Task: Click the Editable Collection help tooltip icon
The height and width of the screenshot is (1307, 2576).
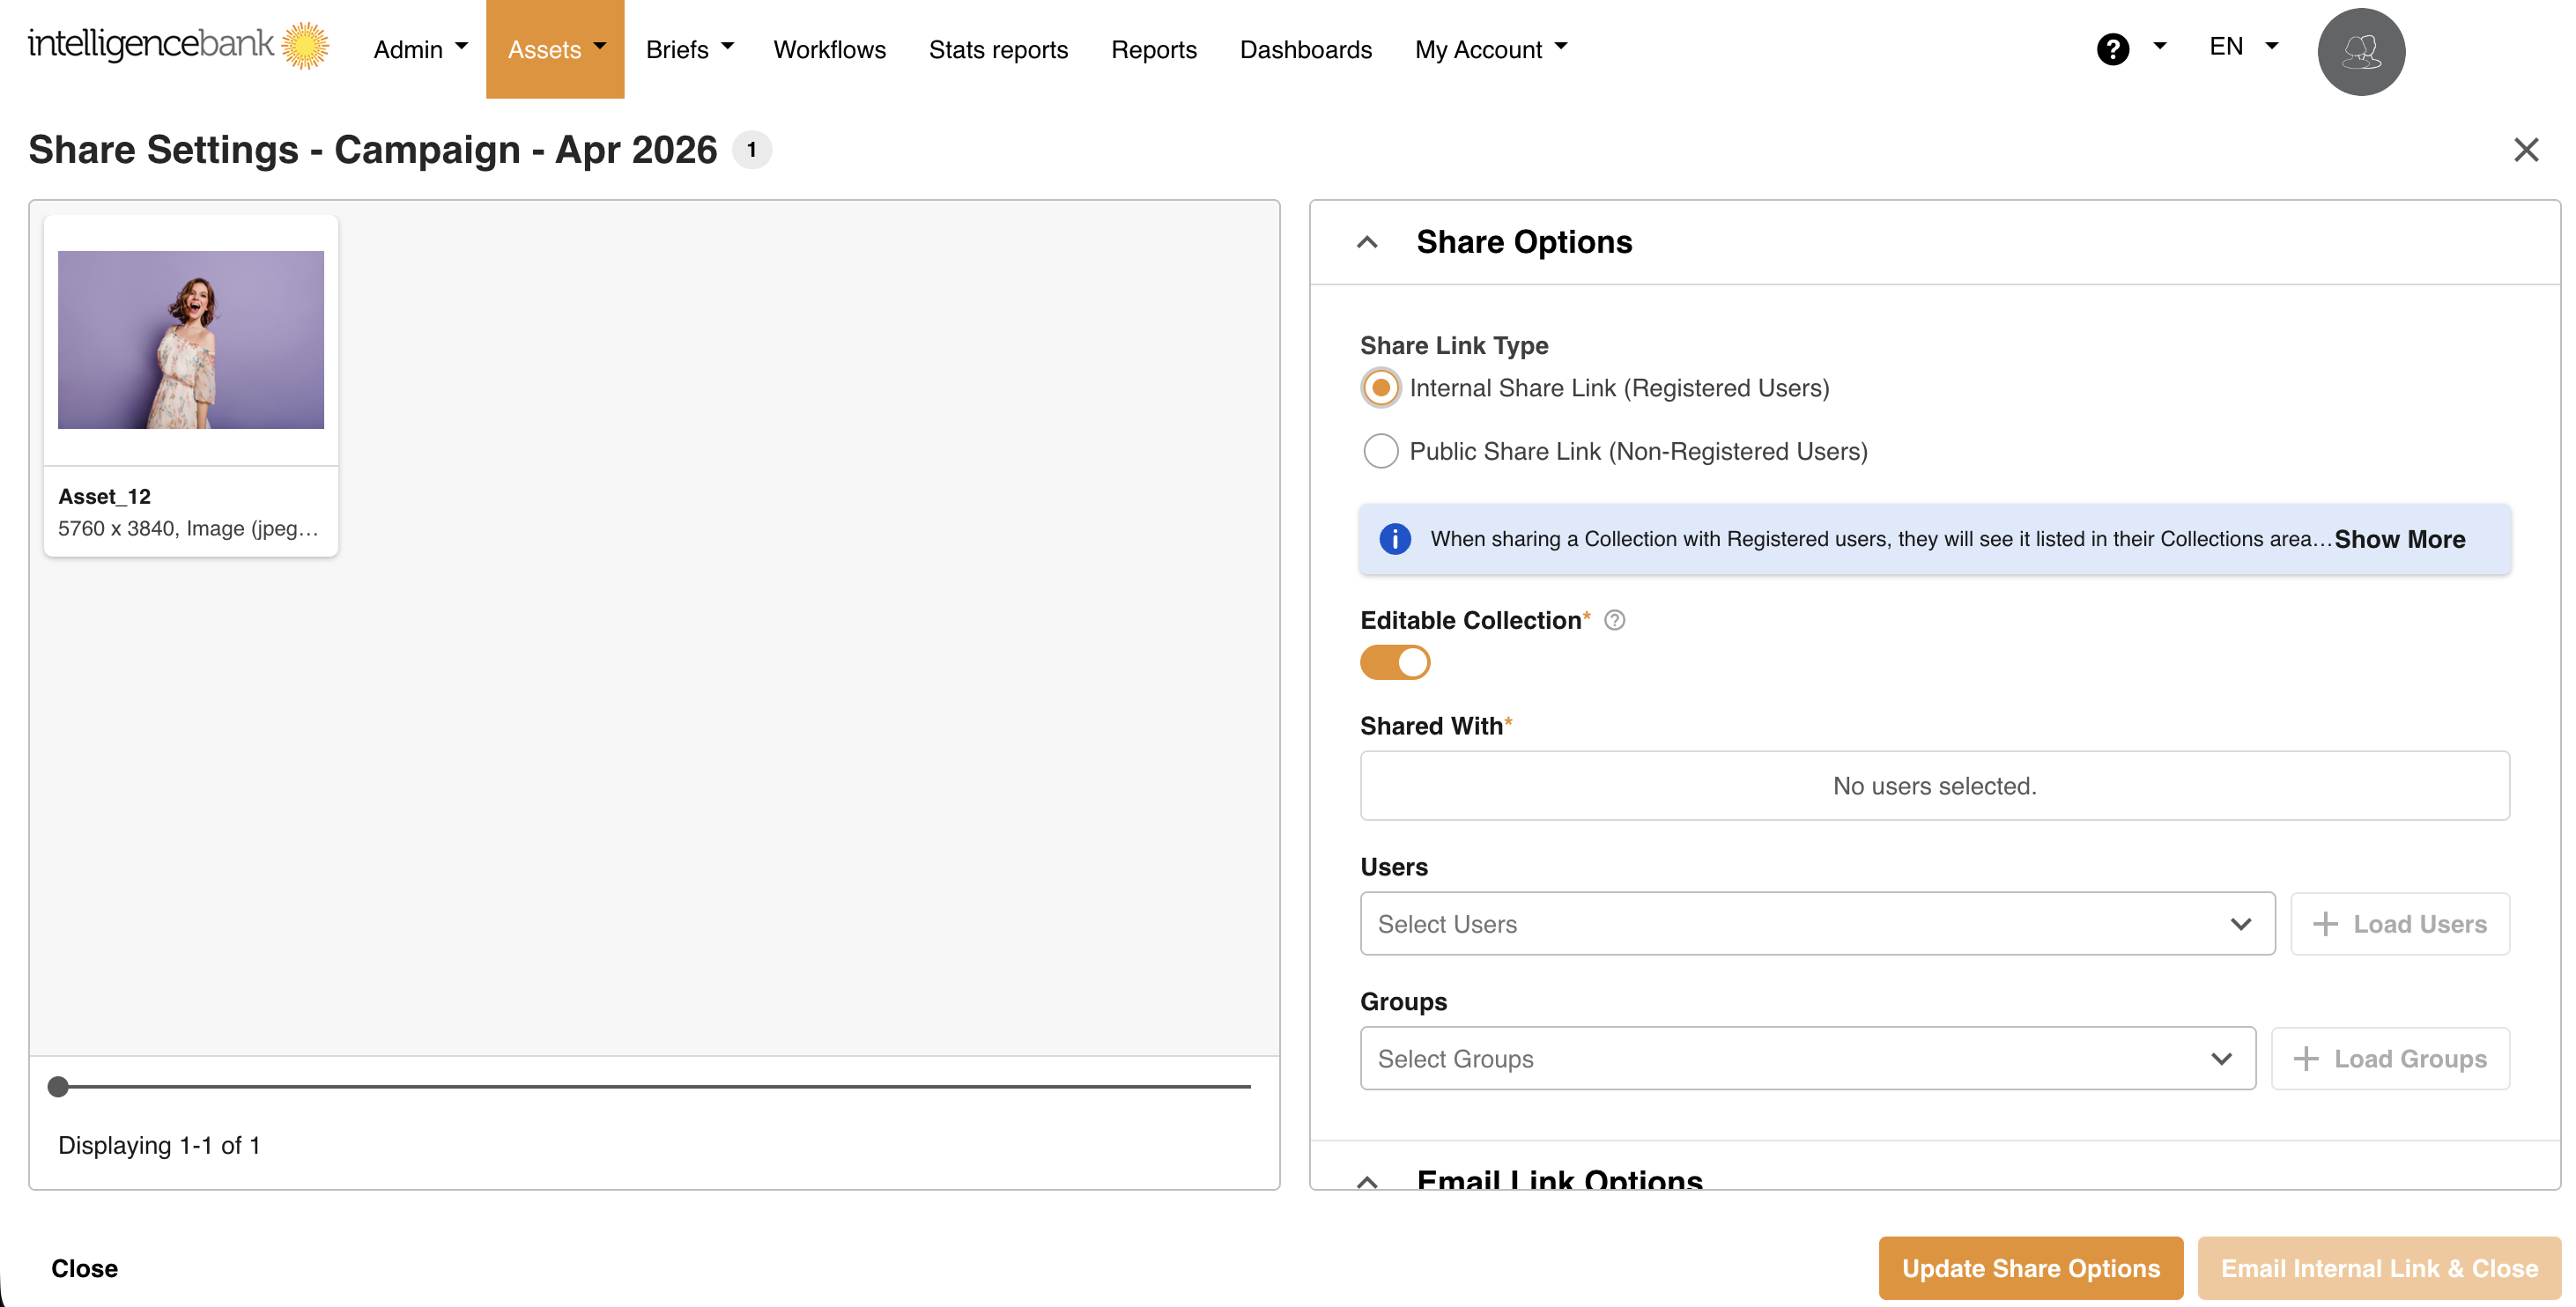Action: coord(1614,620)
